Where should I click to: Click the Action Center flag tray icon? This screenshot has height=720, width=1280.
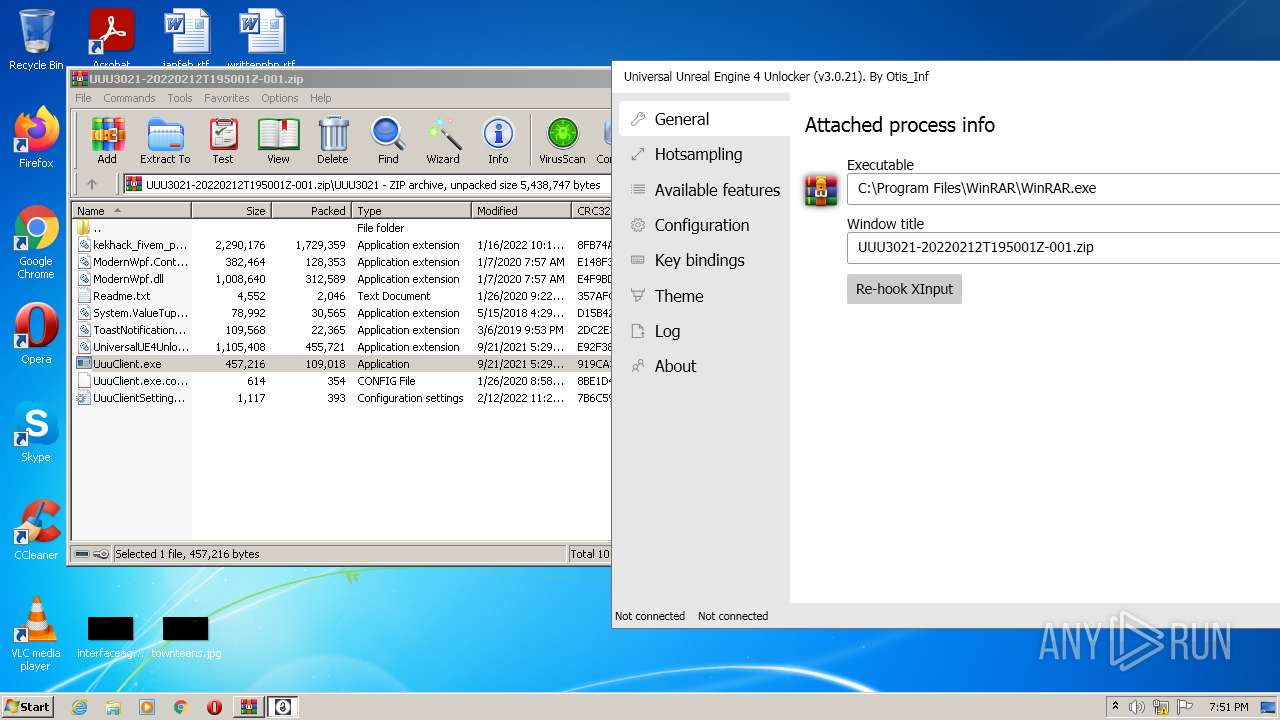1185,707
